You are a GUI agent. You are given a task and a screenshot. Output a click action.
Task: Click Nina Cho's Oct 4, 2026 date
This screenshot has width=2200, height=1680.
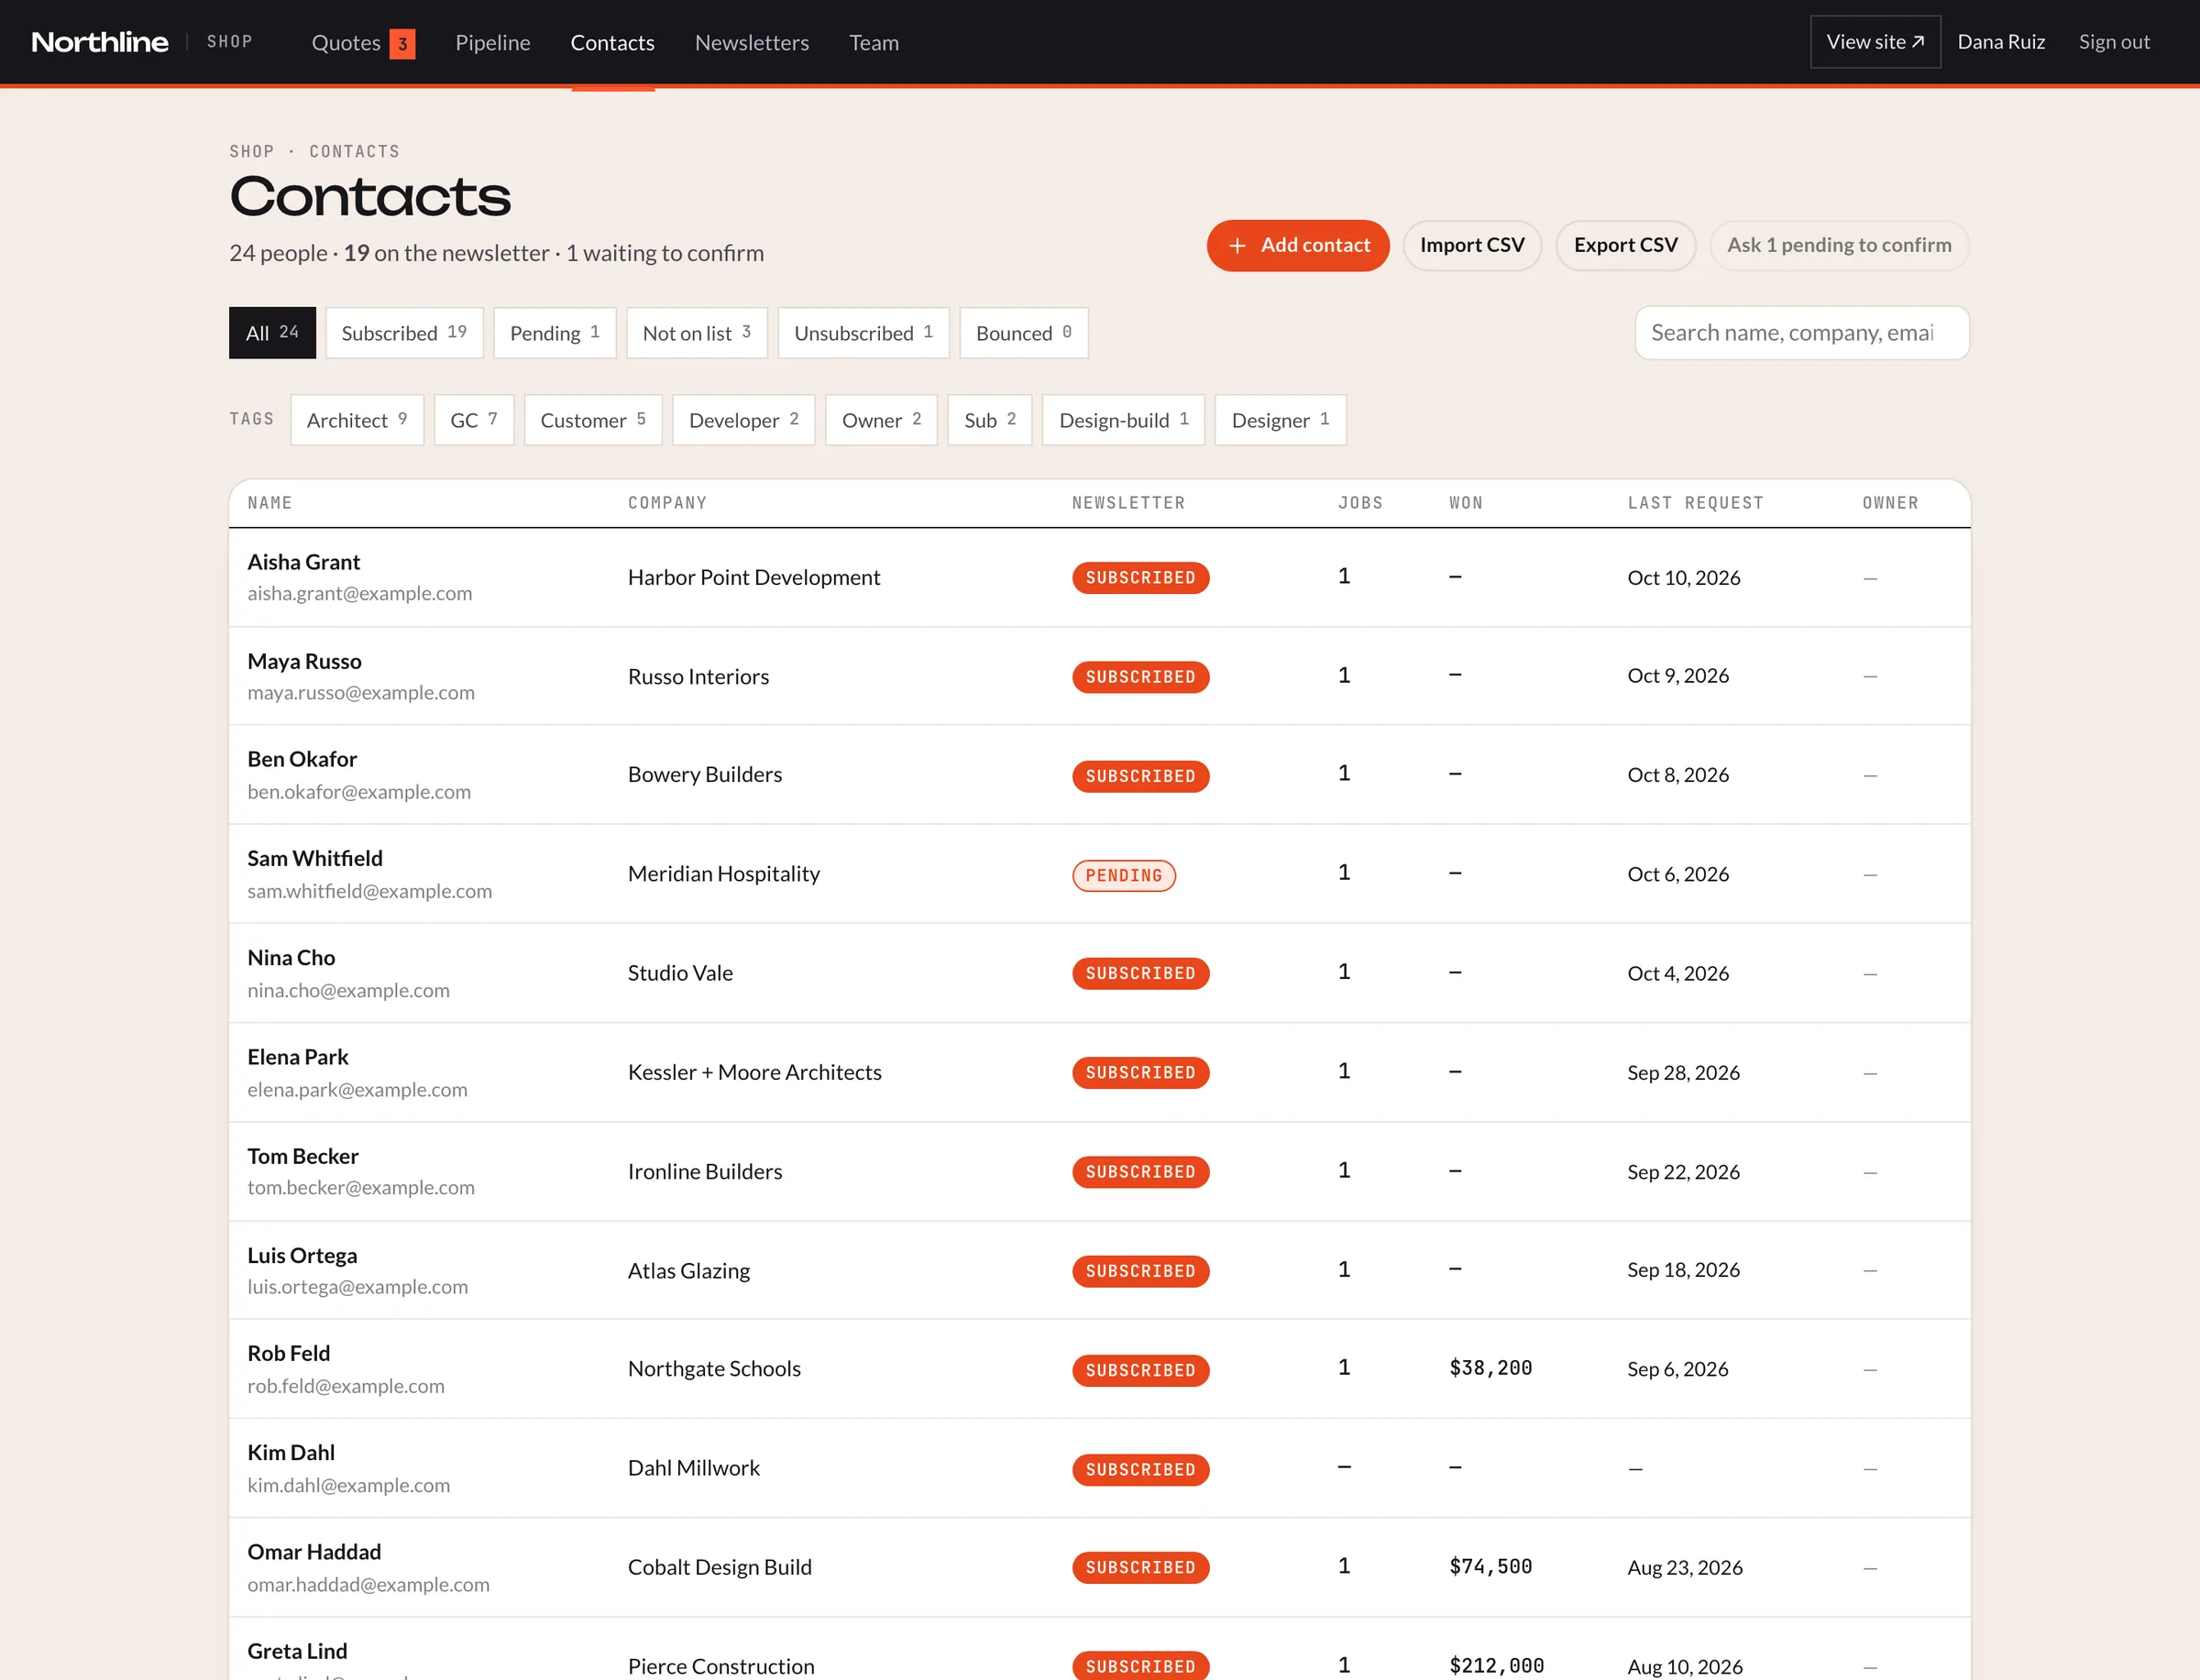1678,974
